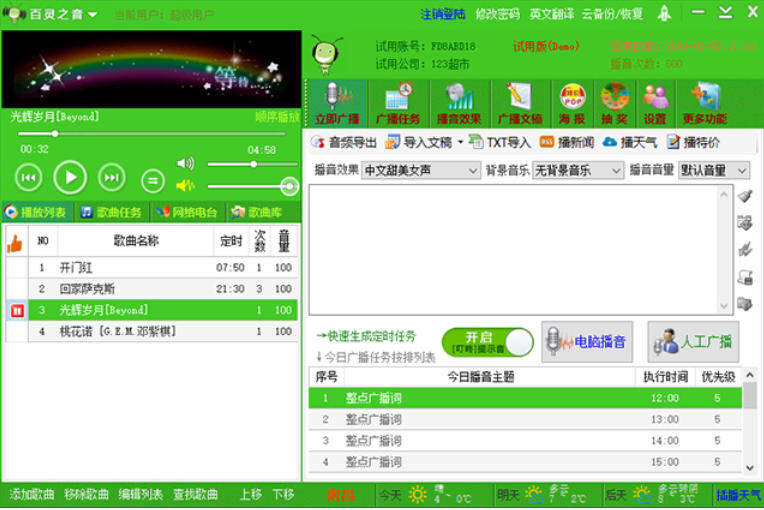The image size is (764, 510).
Task: Click 云备份/恢复 cloud backup
Action: [x=612, y=14]
